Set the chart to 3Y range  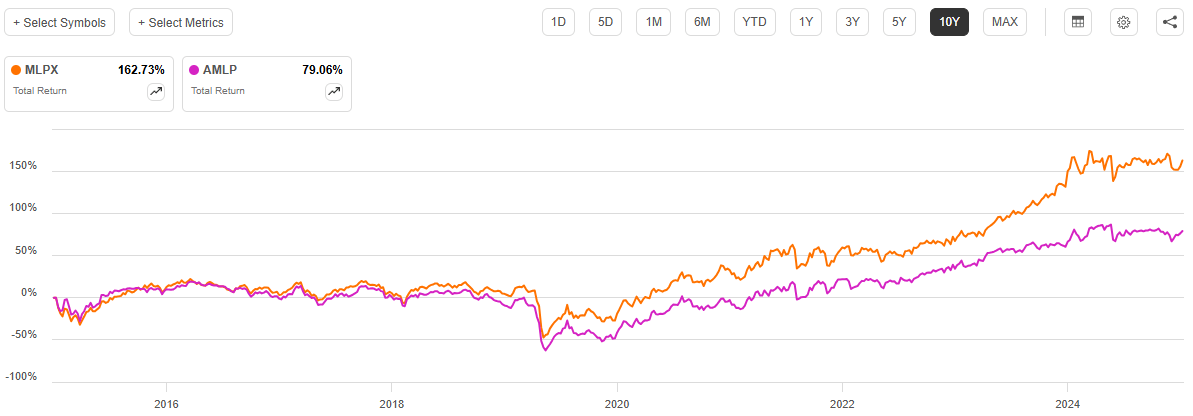tap(852, 22)
